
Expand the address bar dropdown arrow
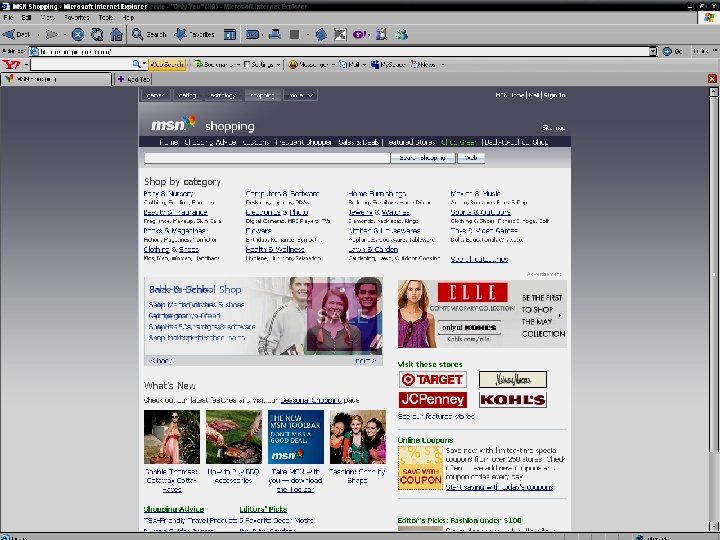coord(653,51)
